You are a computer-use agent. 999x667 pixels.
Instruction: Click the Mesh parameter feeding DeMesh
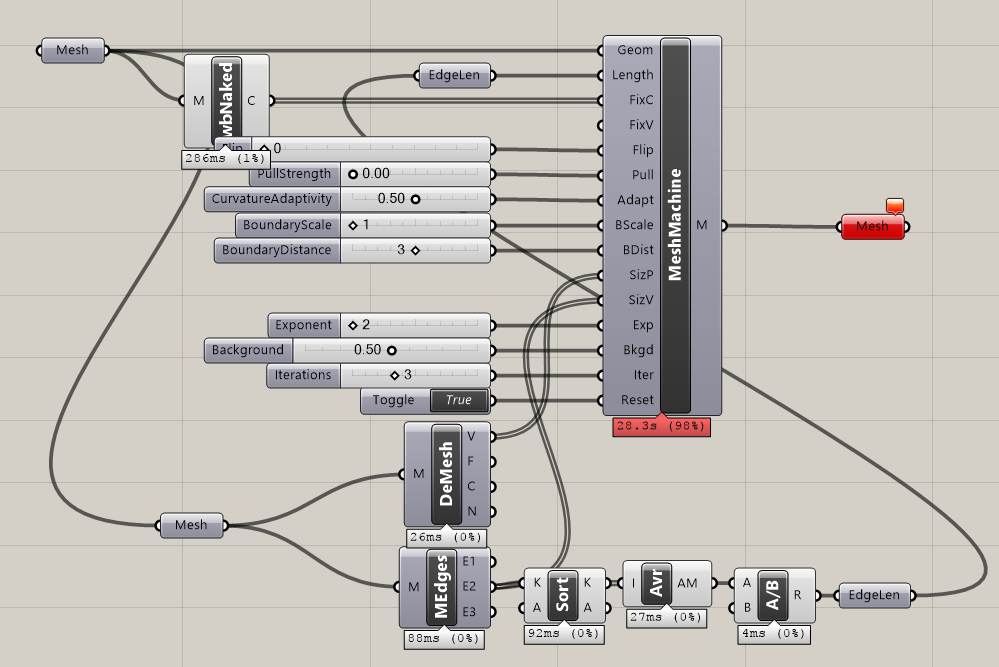pyautogui.click(x=191, y=526)
